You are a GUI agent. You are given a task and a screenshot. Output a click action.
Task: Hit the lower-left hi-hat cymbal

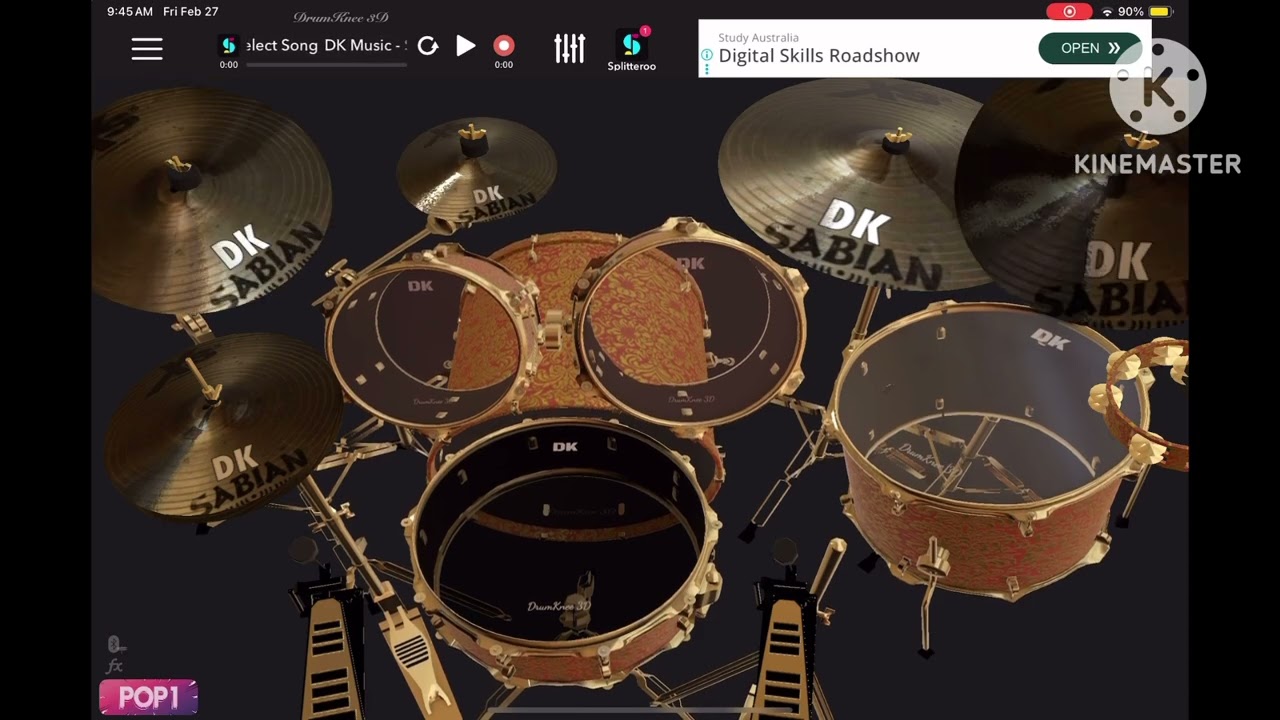point(222,425)
